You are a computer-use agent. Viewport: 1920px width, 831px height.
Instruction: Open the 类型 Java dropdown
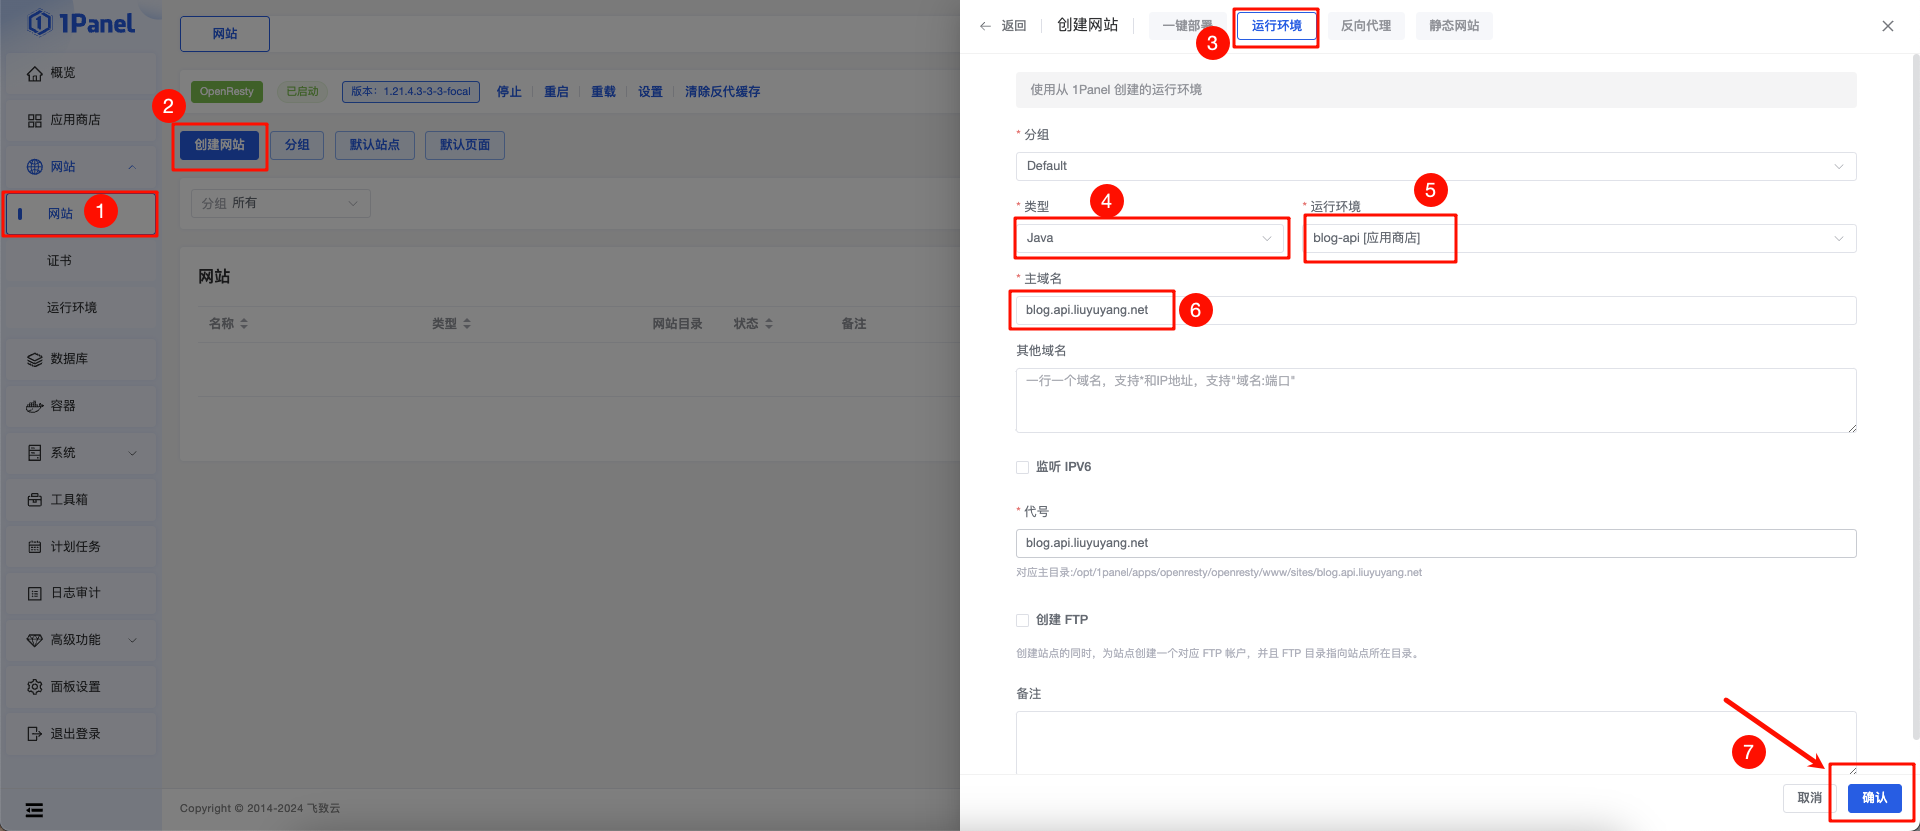click(1149, 238)
